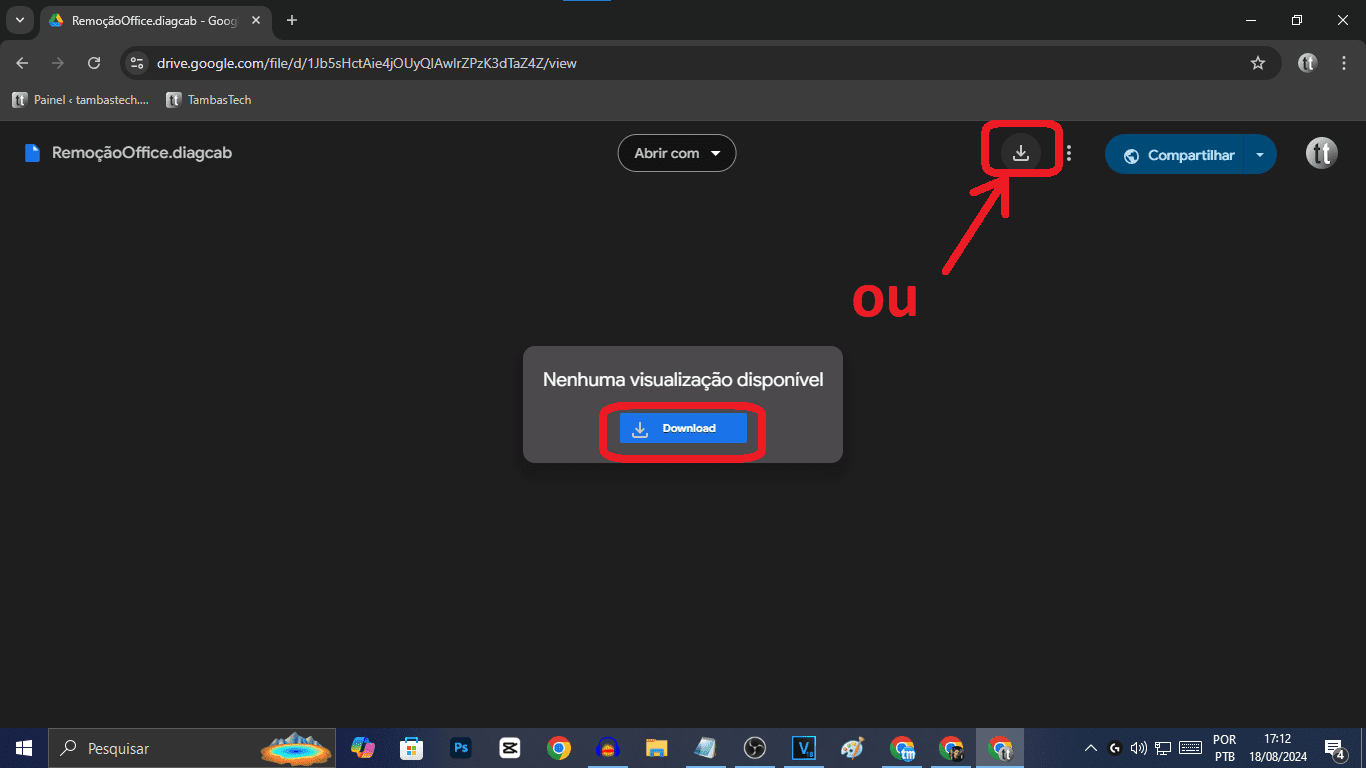1366x768 pixels.
Task: Open the TambasTech bookmark
Action: (209, 99)
